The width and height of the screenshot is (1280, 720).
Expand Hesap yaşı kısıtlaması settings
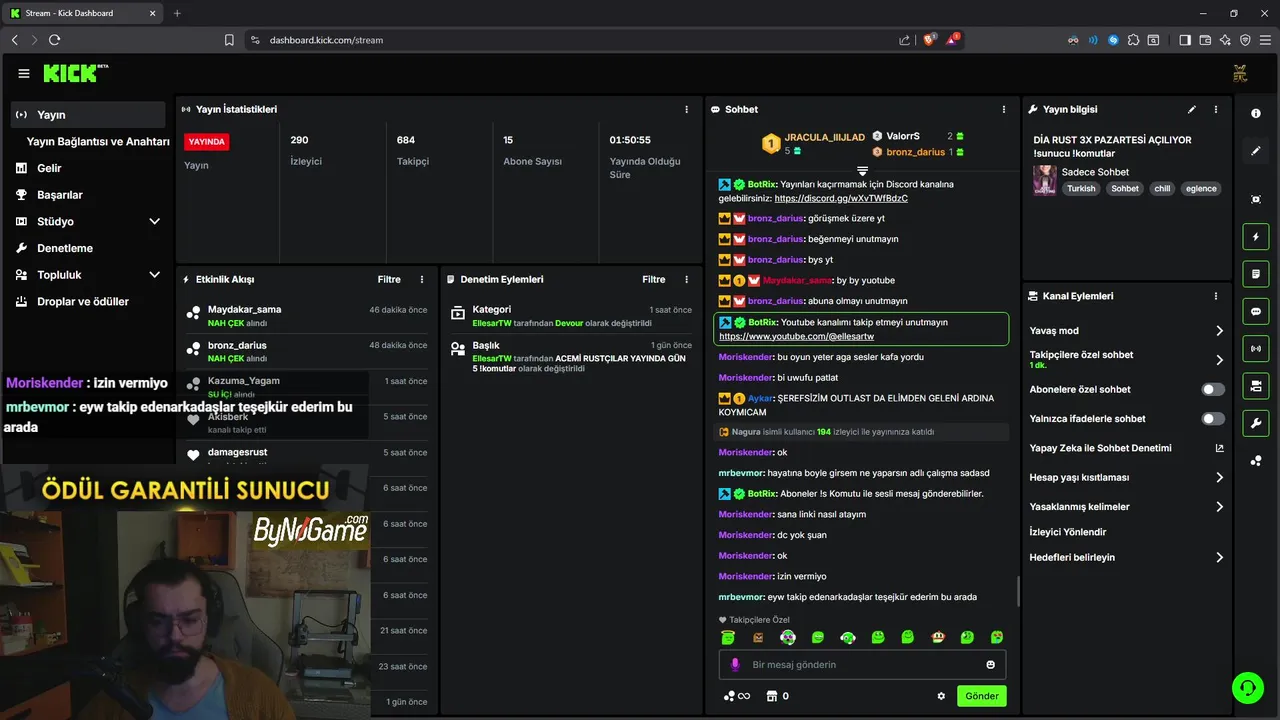coord(1126,477)
